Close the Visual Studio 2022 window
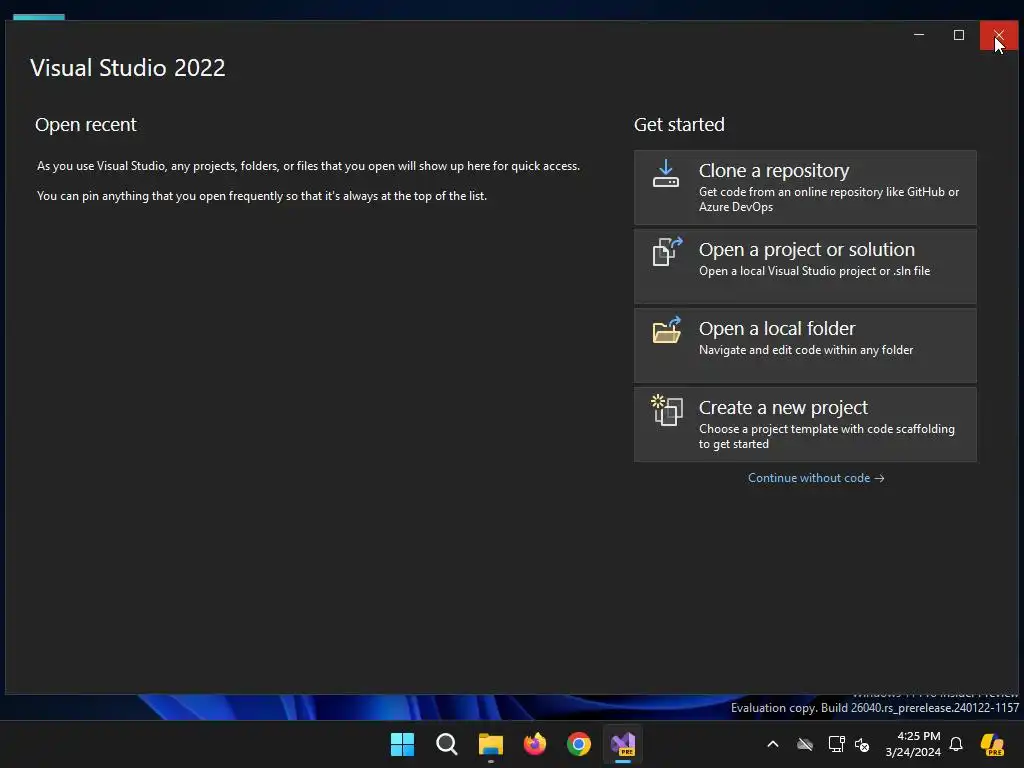Screen dimensions: 1024x768 (999, 35)
